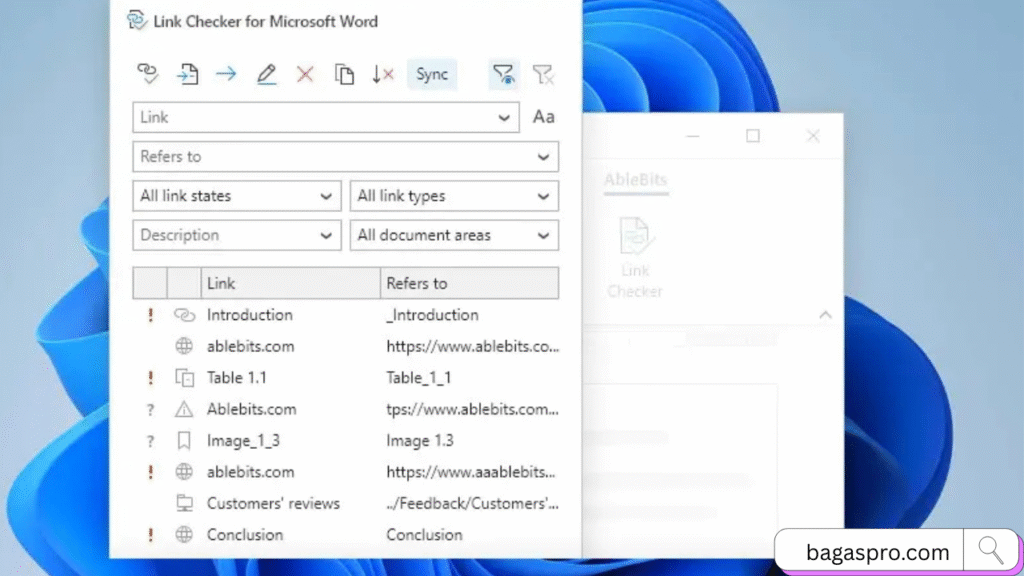Open the edit link tool
1024x576 pixels.
pyautogui.click(x=266, y=74)
